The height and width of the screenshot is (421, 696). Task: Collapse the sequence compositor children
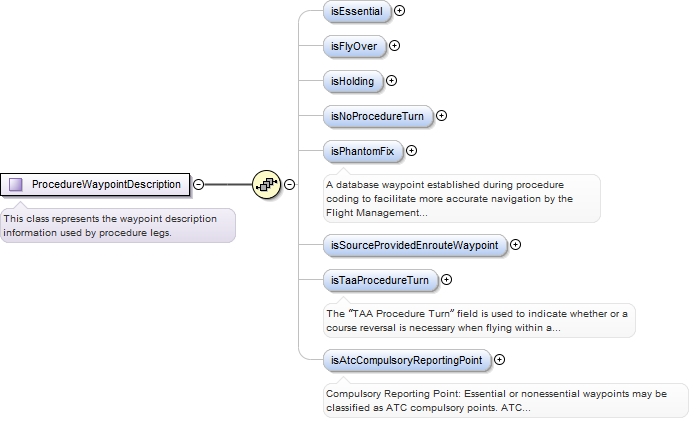(290, 184)
